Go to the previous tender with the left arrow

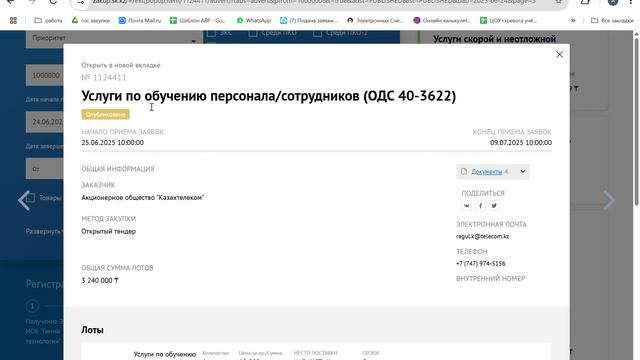24,200
